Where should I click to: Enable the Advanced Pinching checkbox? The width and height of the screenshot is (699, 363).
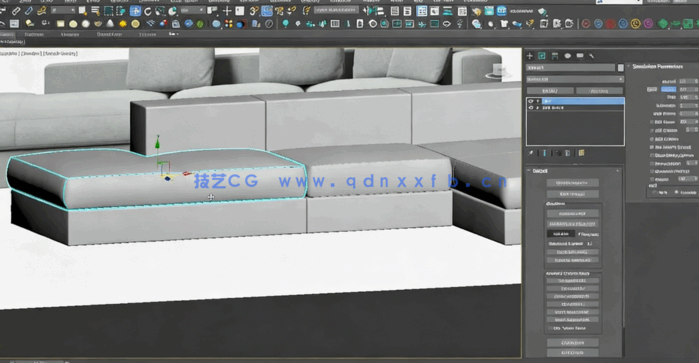[652, 171]
